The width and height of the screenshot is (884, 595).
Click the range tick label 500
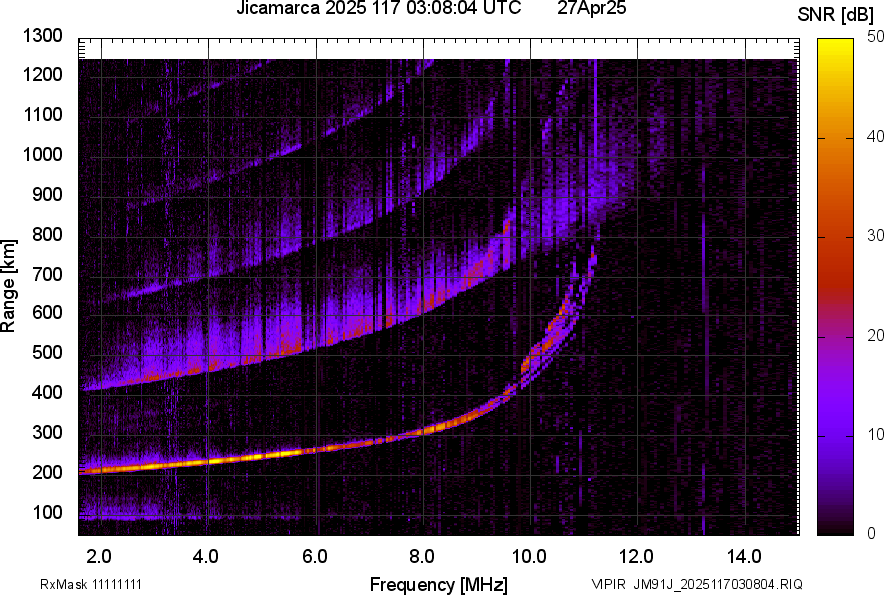[47, 352]
